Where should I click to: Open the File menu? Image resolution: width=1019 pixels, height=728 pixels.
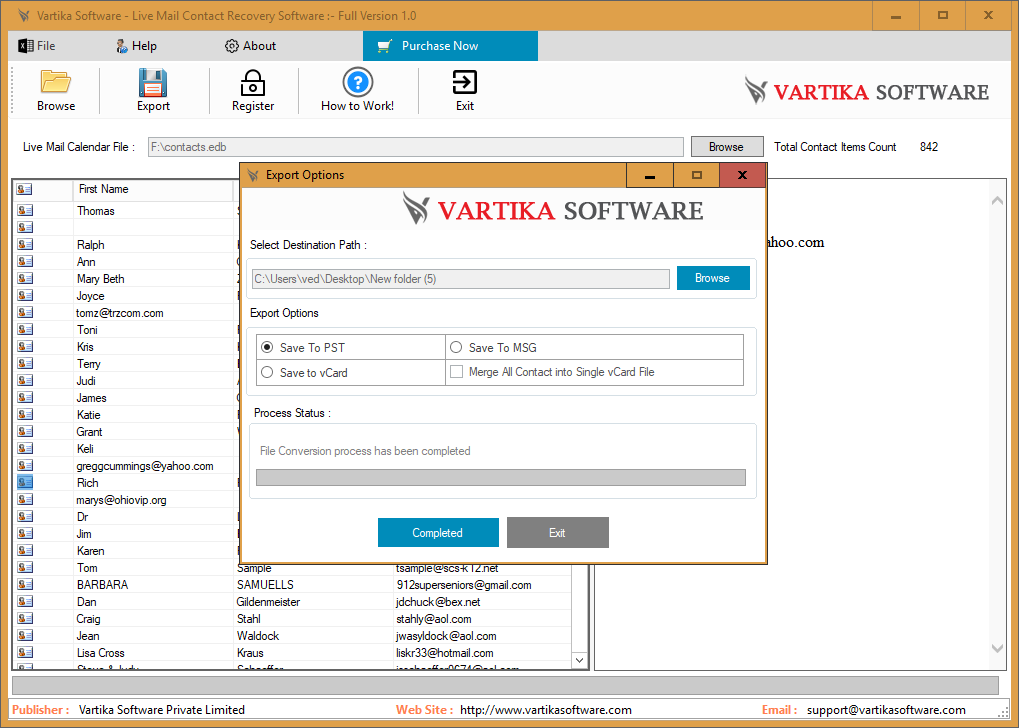tap(37, 46)
